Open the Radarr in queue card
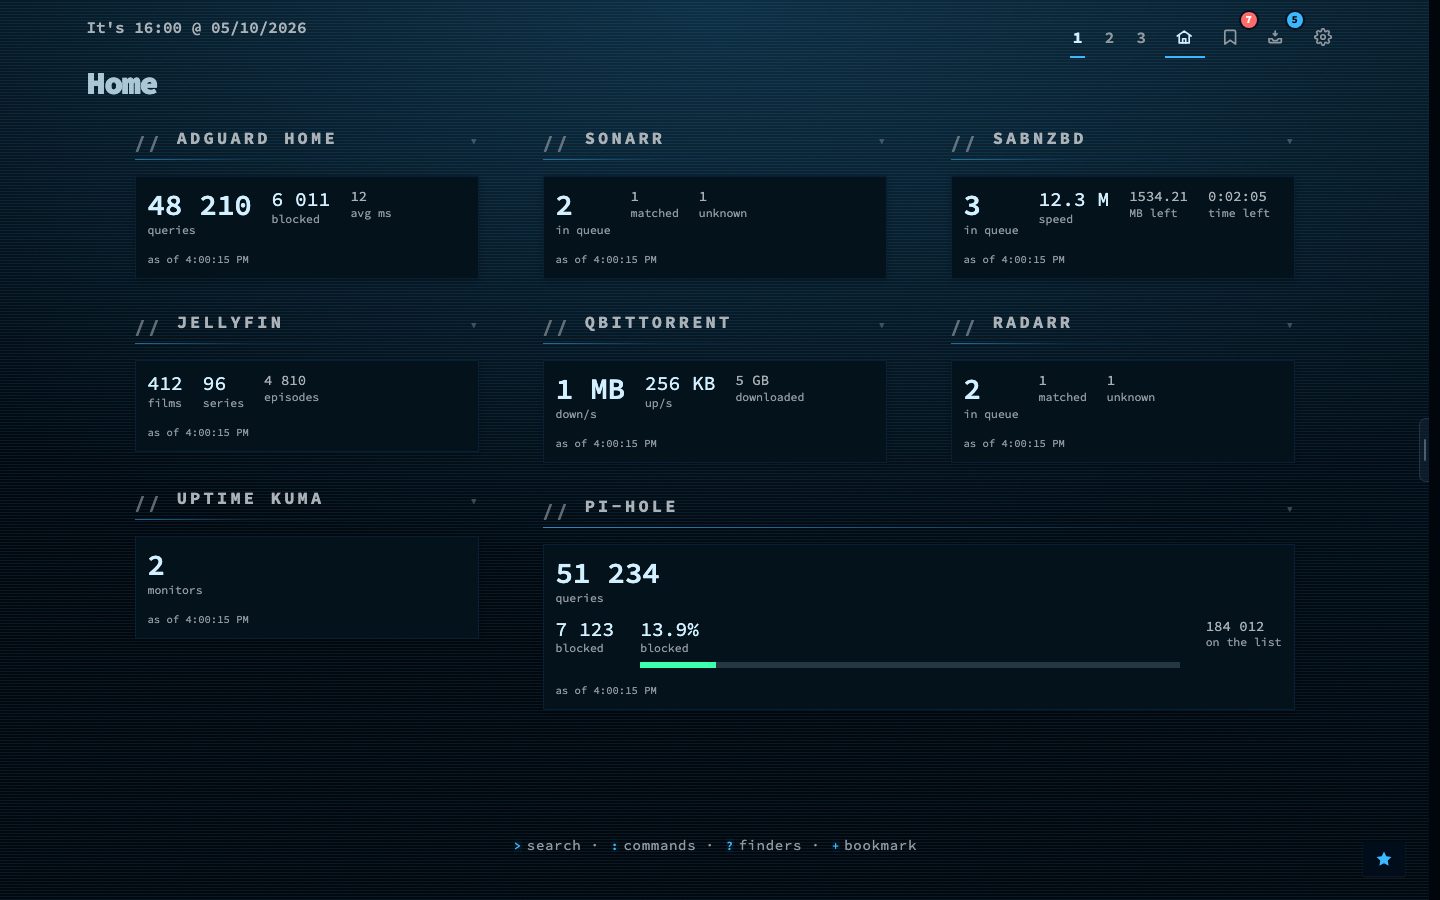This screenshot has height=900, width=1440. tap(1123, 411)
